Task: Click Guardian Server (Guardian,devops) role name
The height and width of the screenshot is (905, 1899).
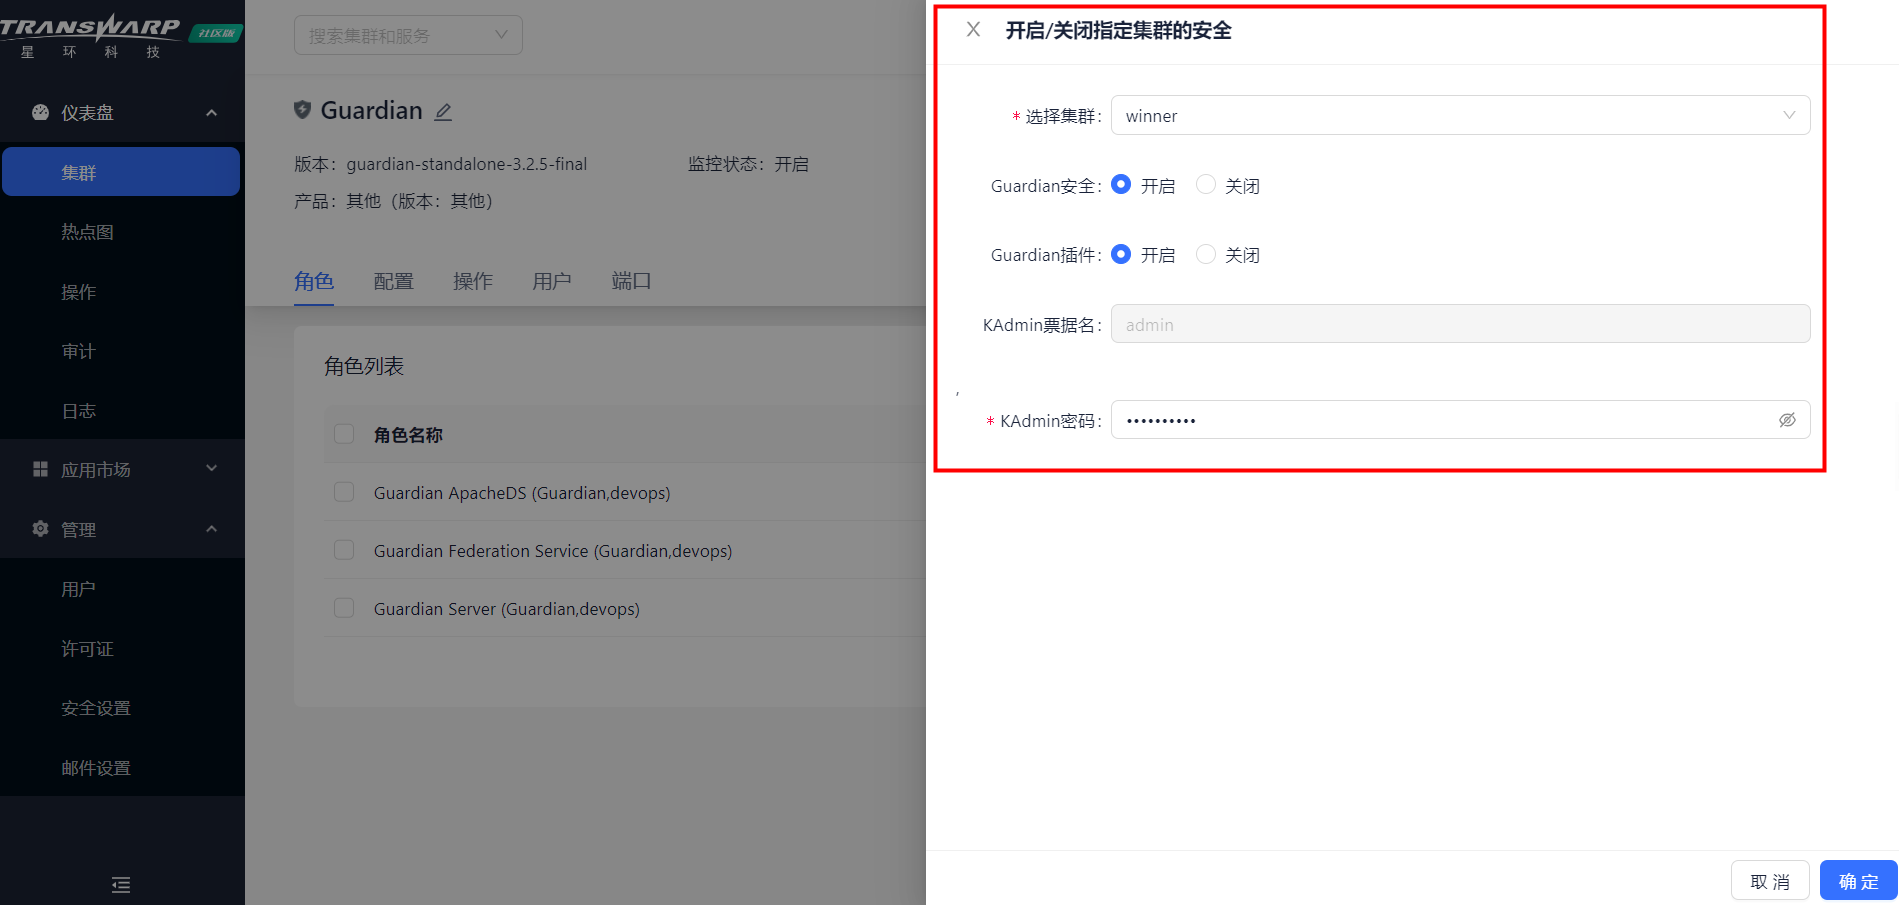Action: [x=507, y=609]
